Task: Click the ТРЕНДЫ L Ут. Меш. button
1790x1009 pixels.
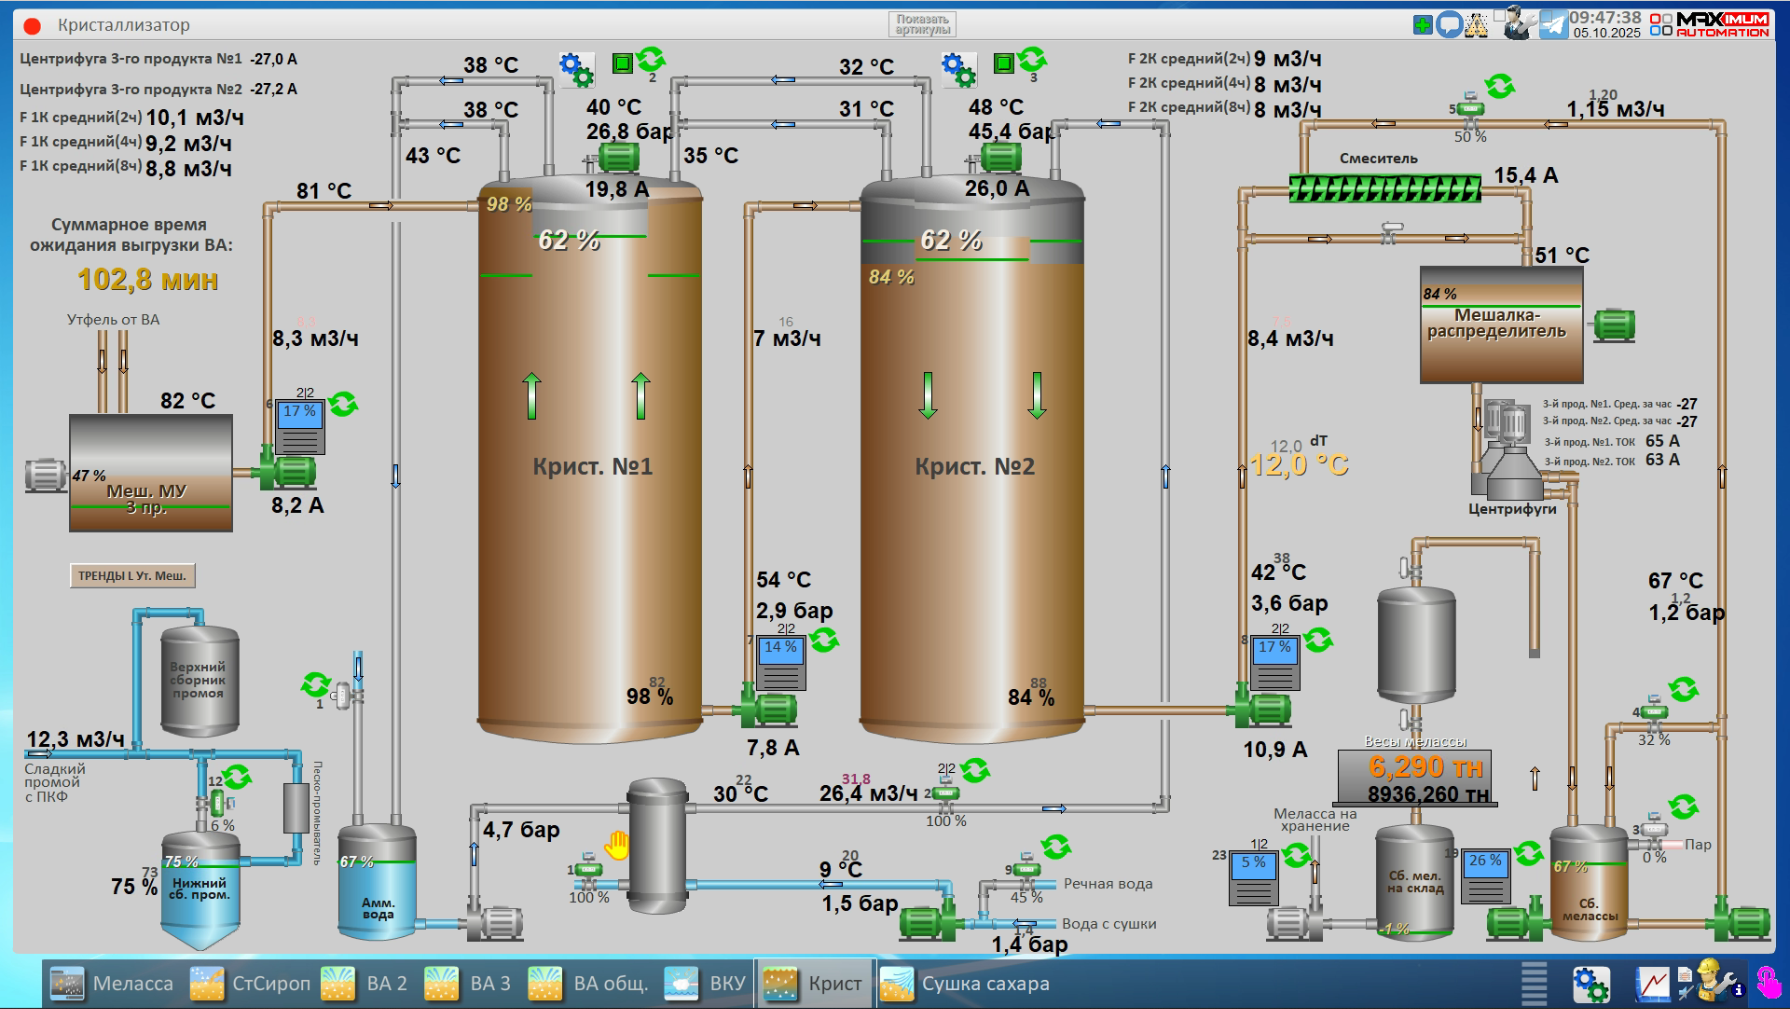Action: click(132, 576)
